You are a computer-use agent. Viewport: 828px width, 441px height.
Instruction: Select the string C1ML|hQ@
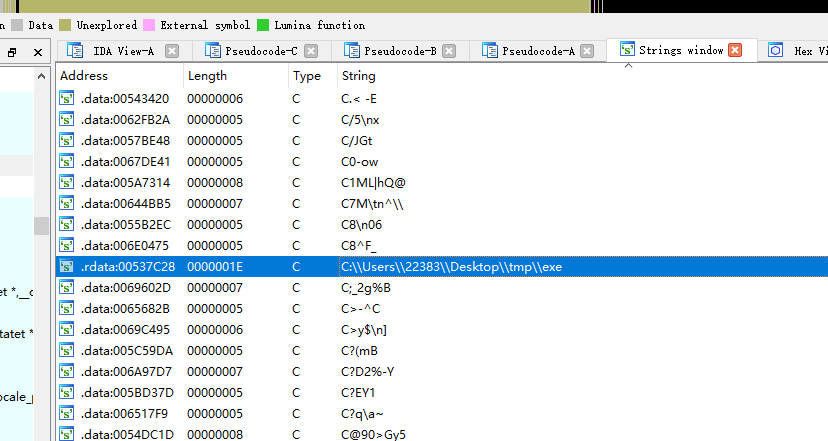373,183
